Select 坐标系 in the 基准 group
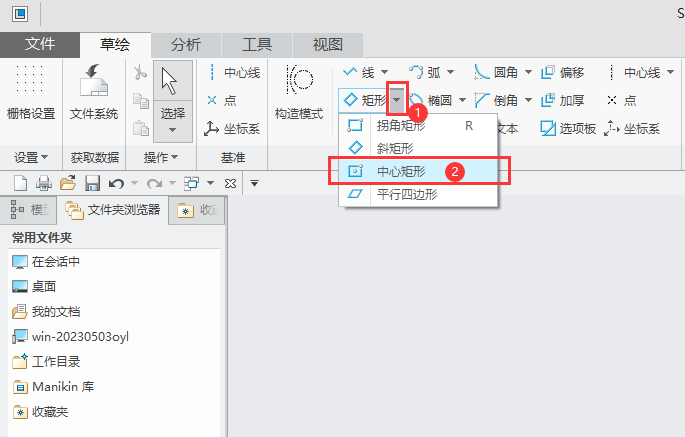 tap(232, 128)
